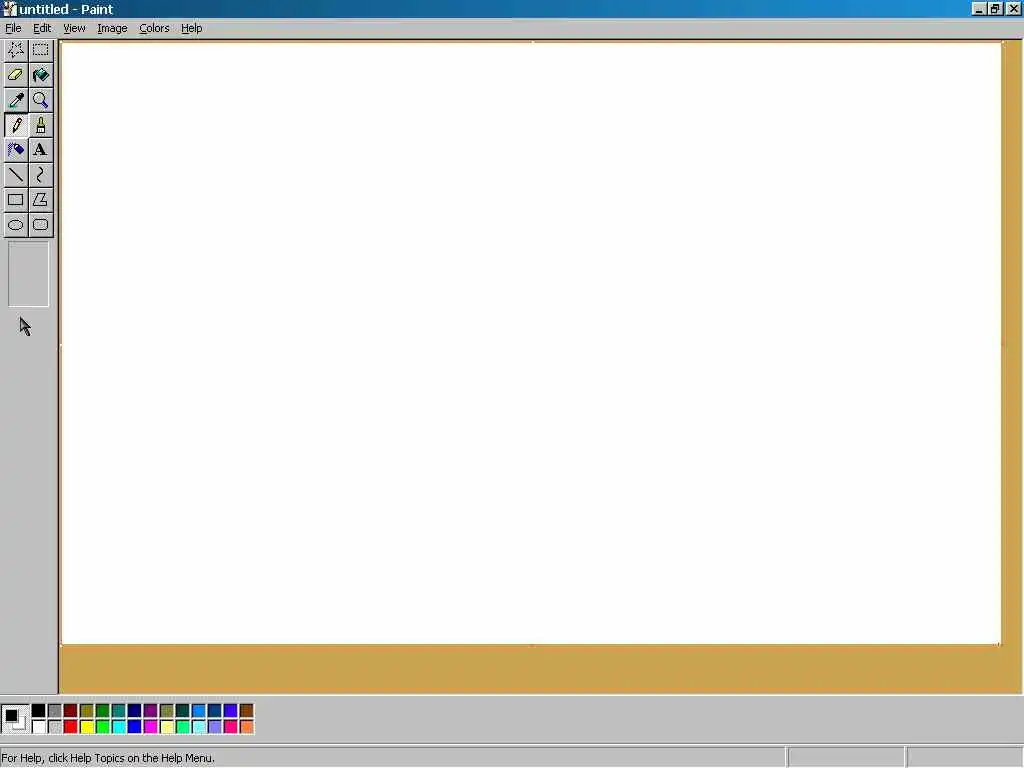Choose the bright lime green swatch
The image size is (1024, 768).
pos(103,727)
